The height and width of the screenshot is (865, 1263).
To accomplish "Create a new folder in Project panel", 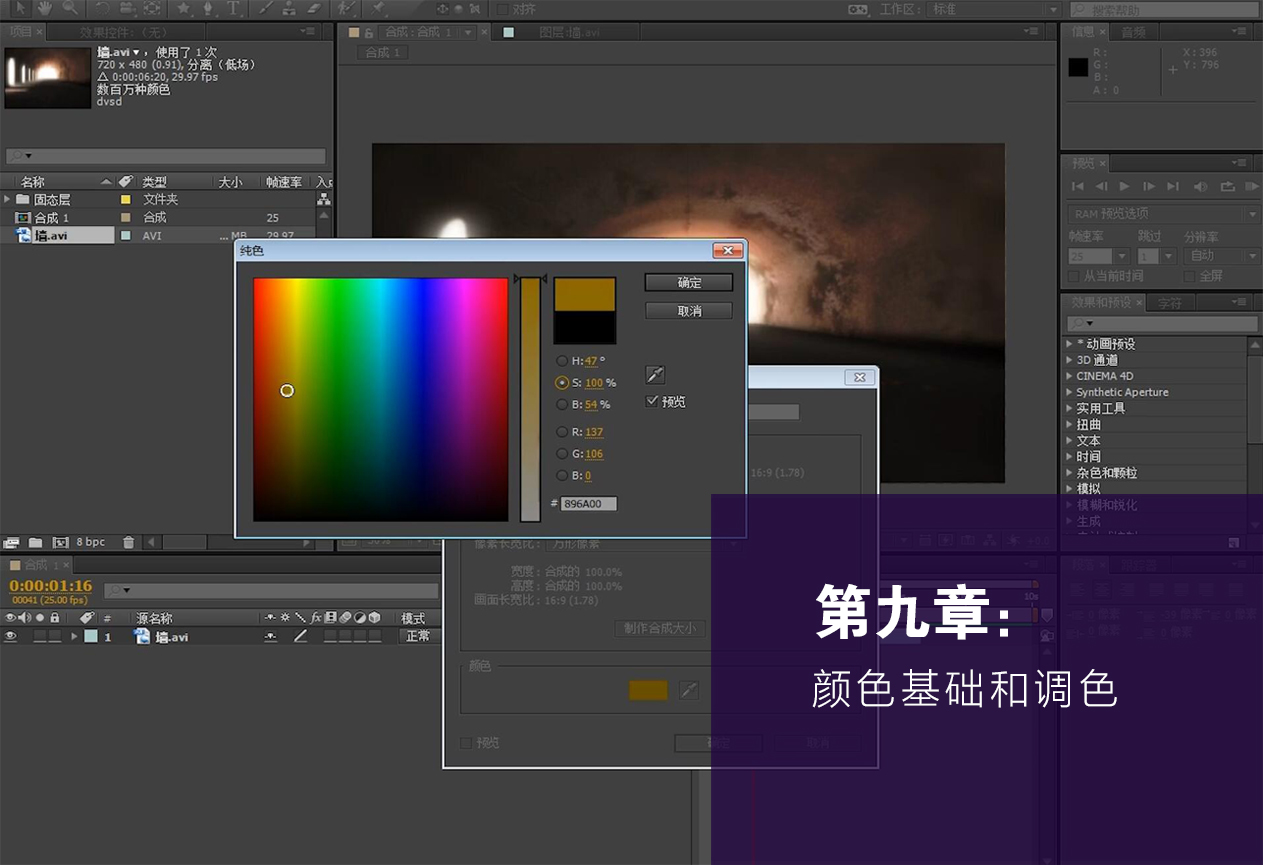I will 35,542.
